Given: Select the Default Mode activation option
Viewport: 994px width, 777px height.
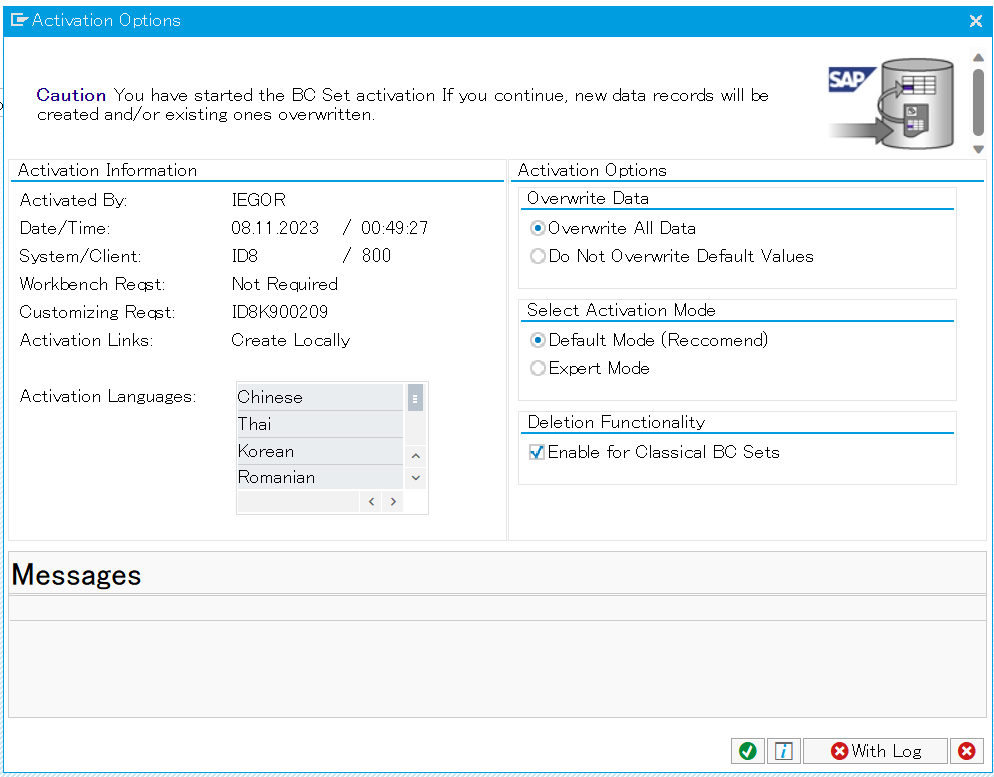Looking at the screenshot, I should coord(538,340).
